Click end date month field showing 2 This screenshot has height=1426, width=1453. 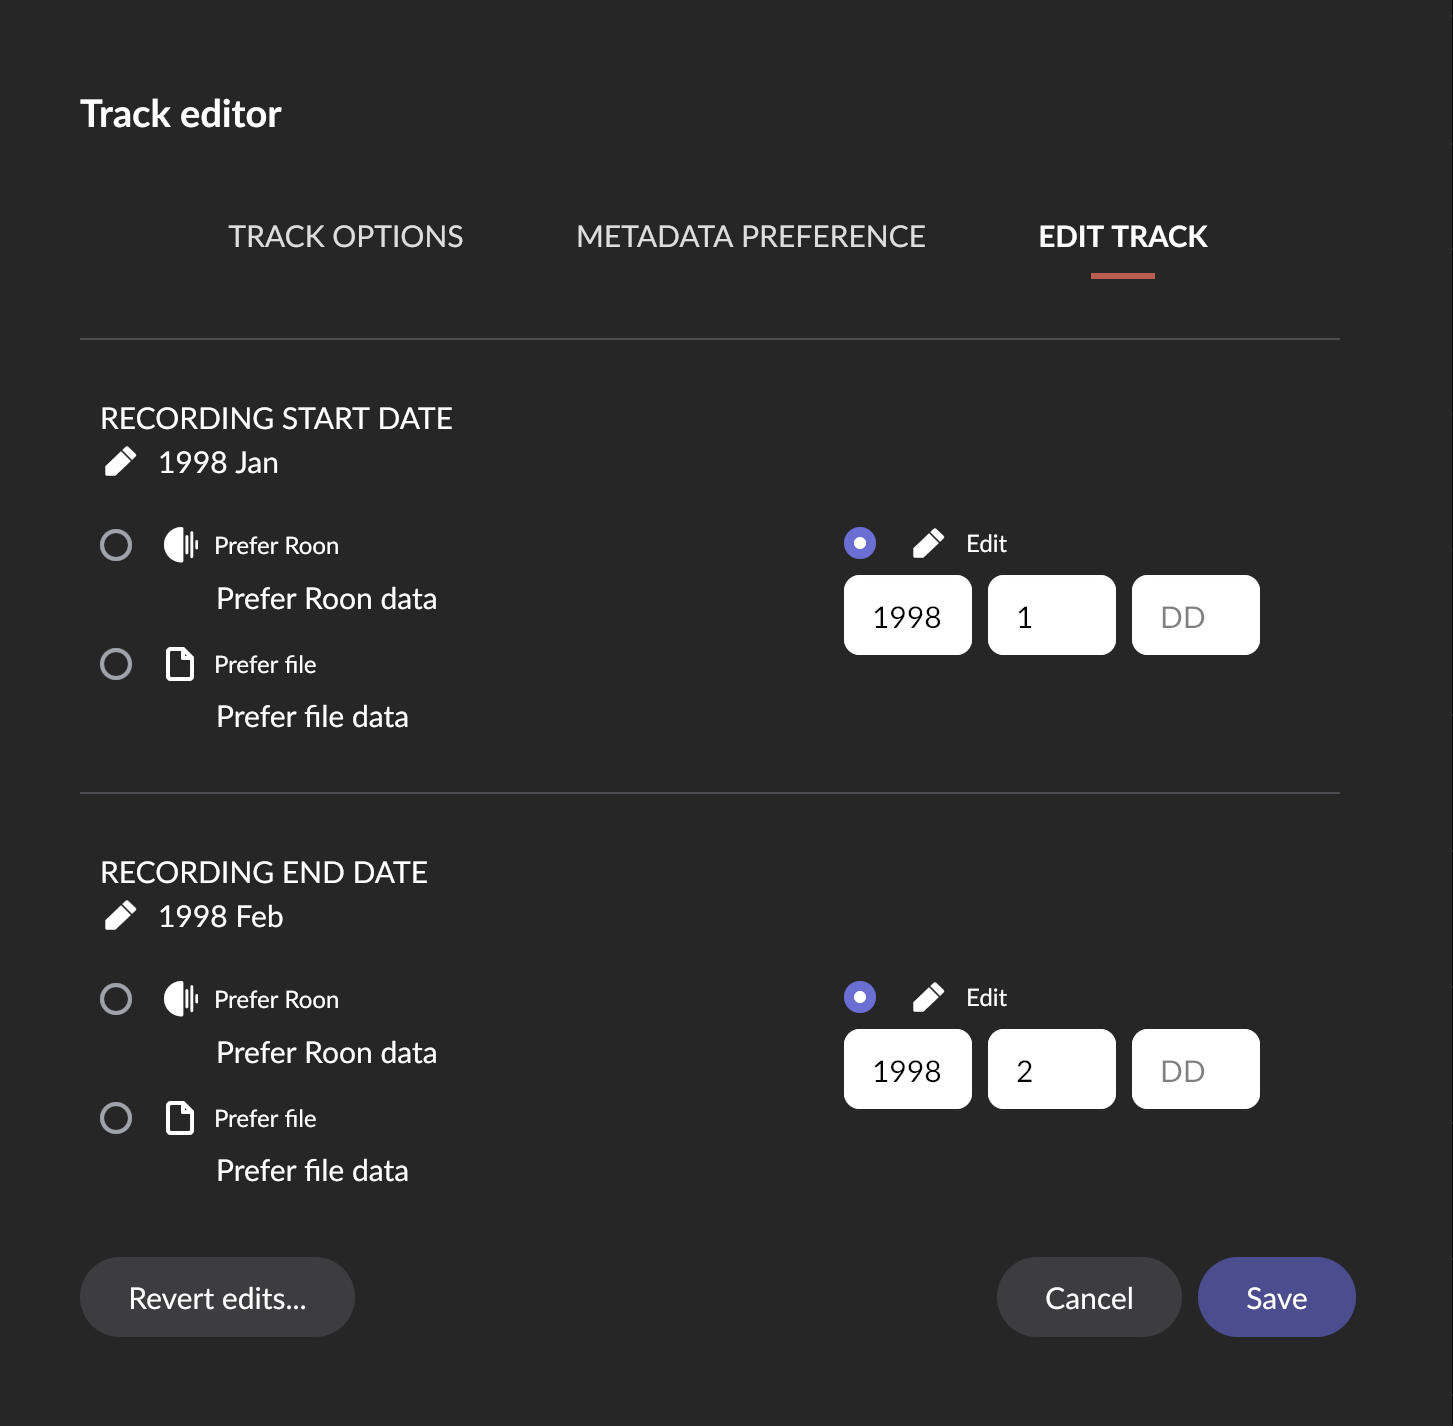coord(1051,1070)
